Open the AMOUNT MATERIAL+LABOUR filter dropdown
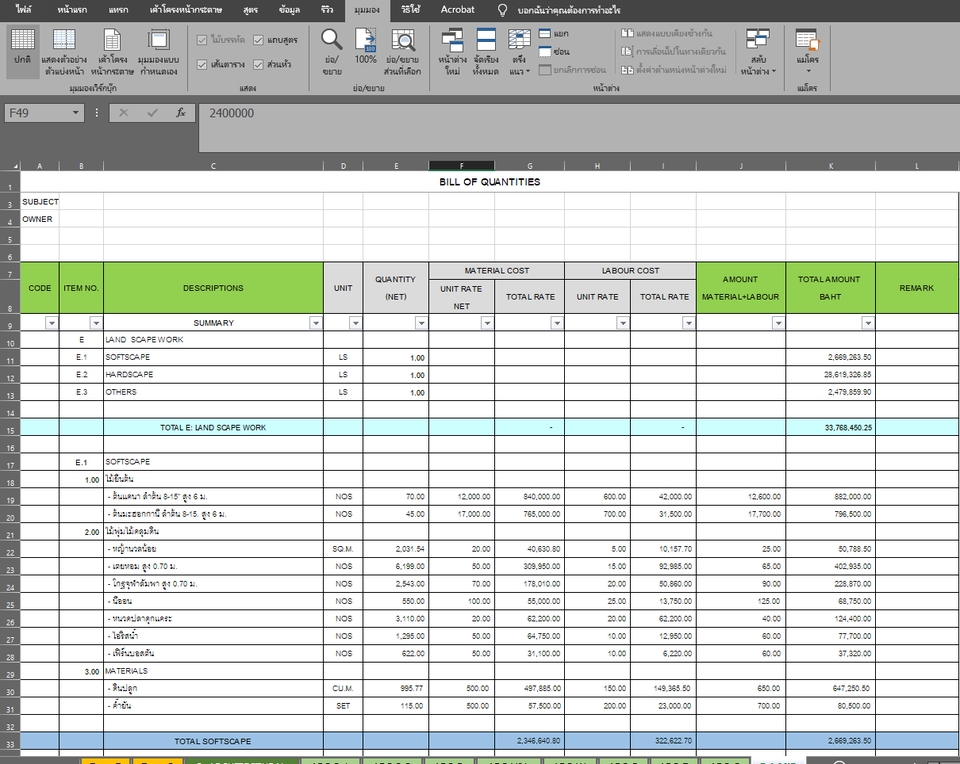960x764 pixels. point(778,323)
